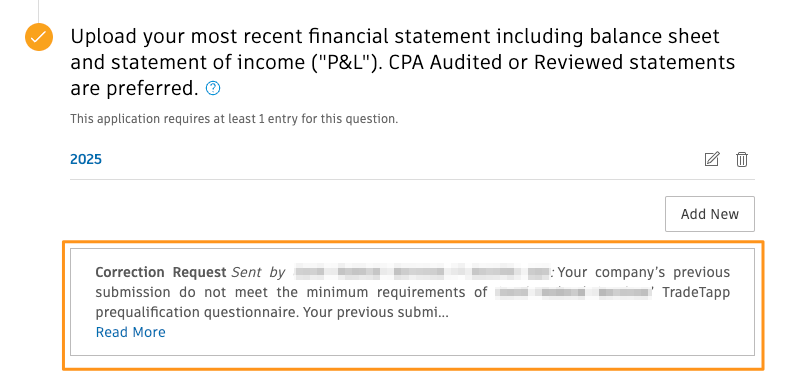This screenshot has height=388, width=803.
Task: Expand the correction request via Read More
Action: (x=131, y=332)
